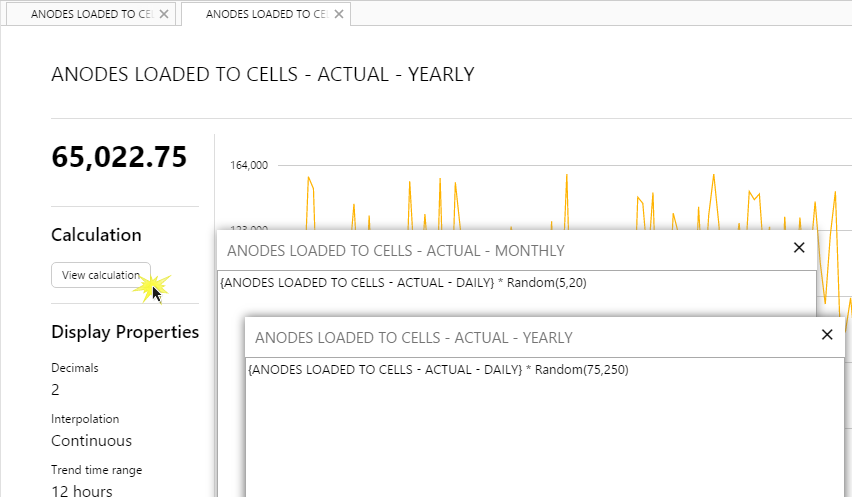This screenshot has width=852, height=497.
Task: Click the current value 65,022.75
Action: [119, 157]
